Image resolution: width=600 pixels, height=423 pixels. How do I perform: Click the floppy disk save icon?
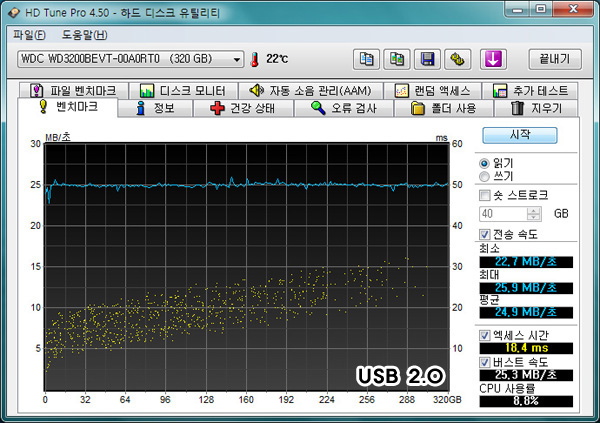(x=429, y=59)
